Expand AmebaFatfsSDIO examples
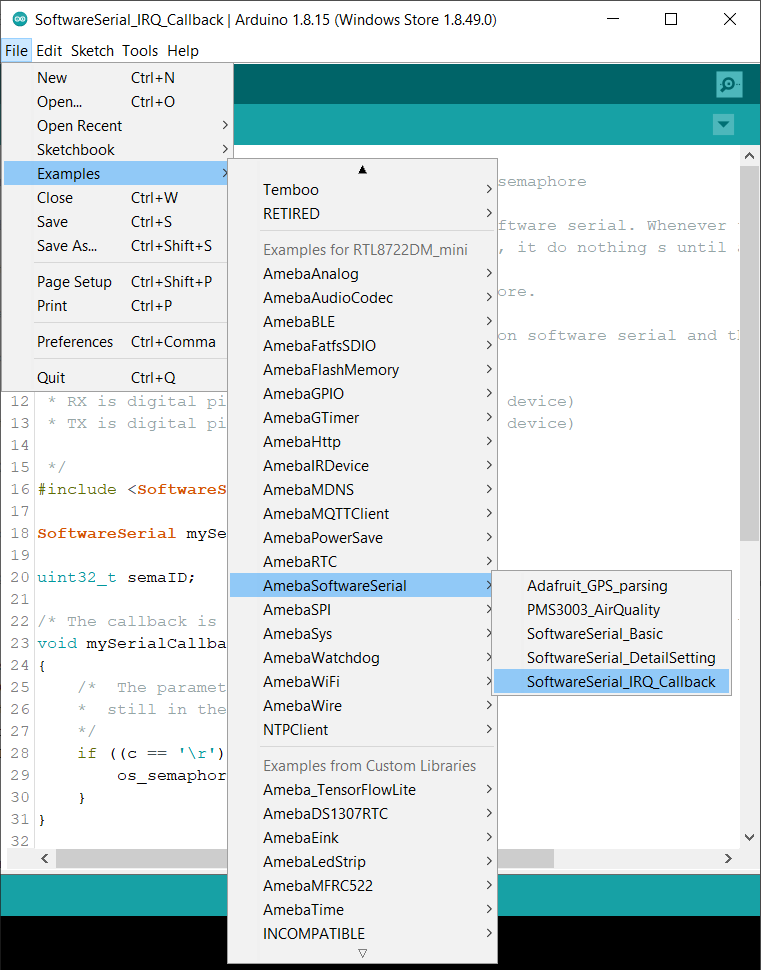 pos(363,346)
